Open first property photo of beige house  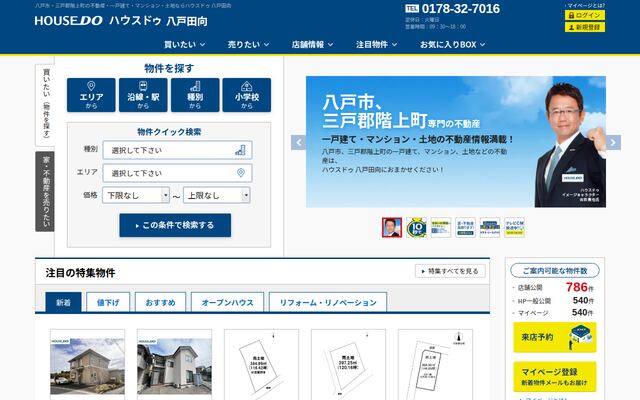(x=87, y=365)
